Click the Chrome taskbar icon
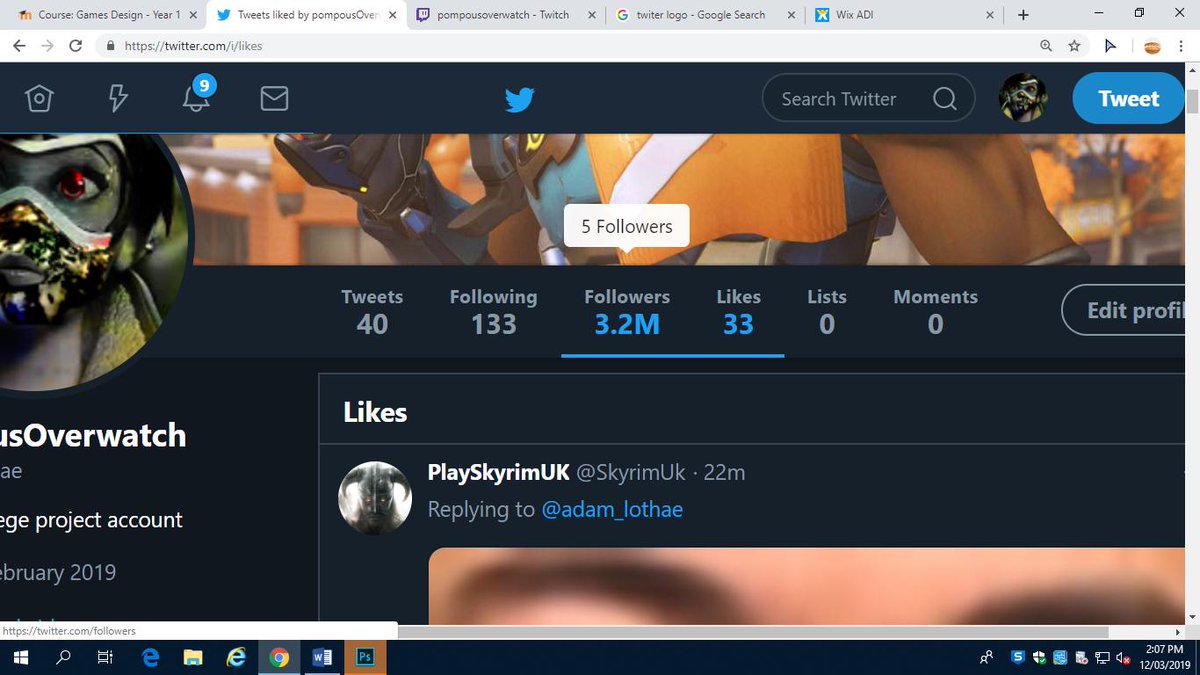This screenshot has width=1200, height=675. click(279, 657)
